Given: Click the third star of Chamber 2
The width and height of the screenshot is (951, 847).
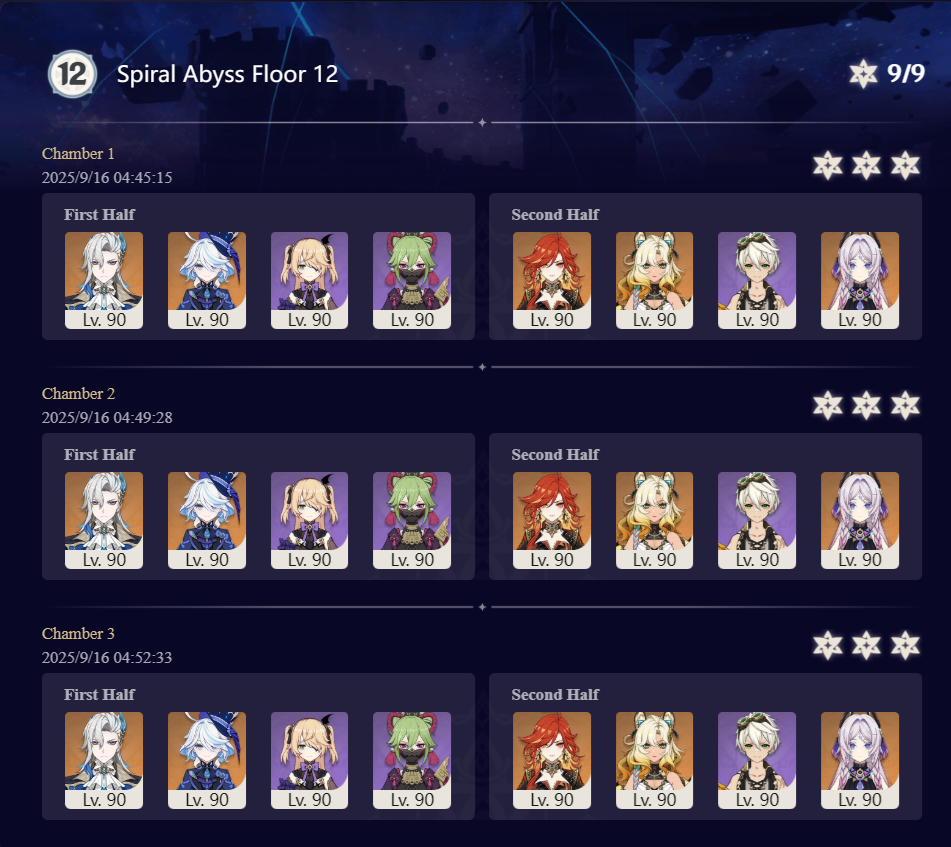Looking at the screenshot, I should [906, 406].
